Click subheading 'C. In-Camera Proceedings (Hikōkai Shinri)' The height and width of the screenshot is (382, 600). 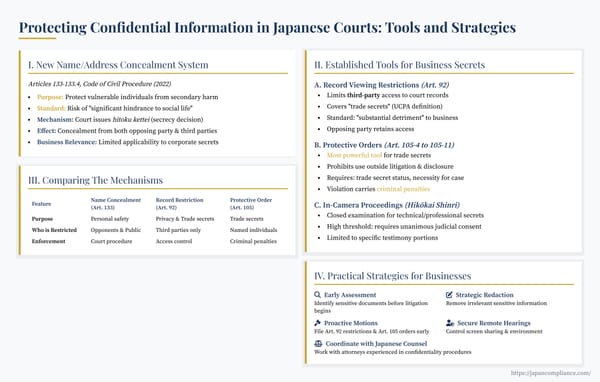[x=387, y=205]
